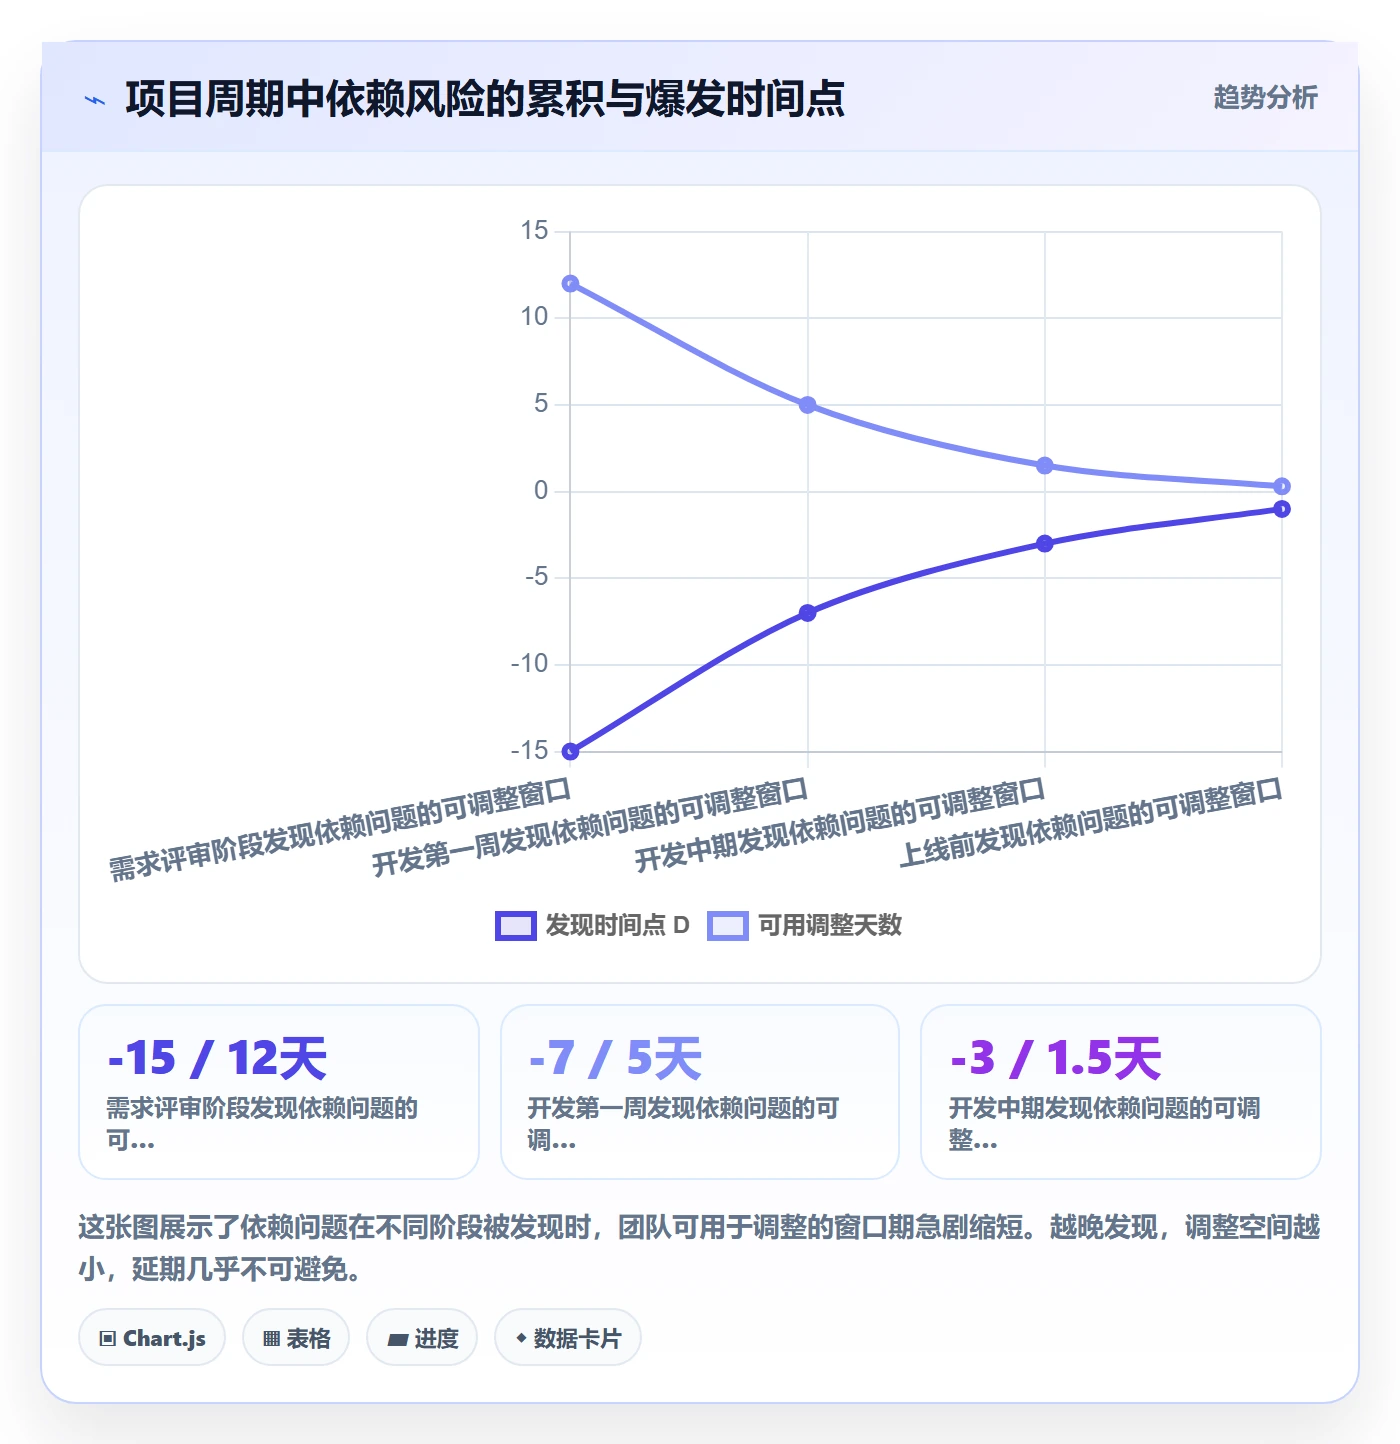Click the card caption 需求评审阶段发现依赖问题的可…
Screen dimensions: 1400x1444
pos(262,1124)
